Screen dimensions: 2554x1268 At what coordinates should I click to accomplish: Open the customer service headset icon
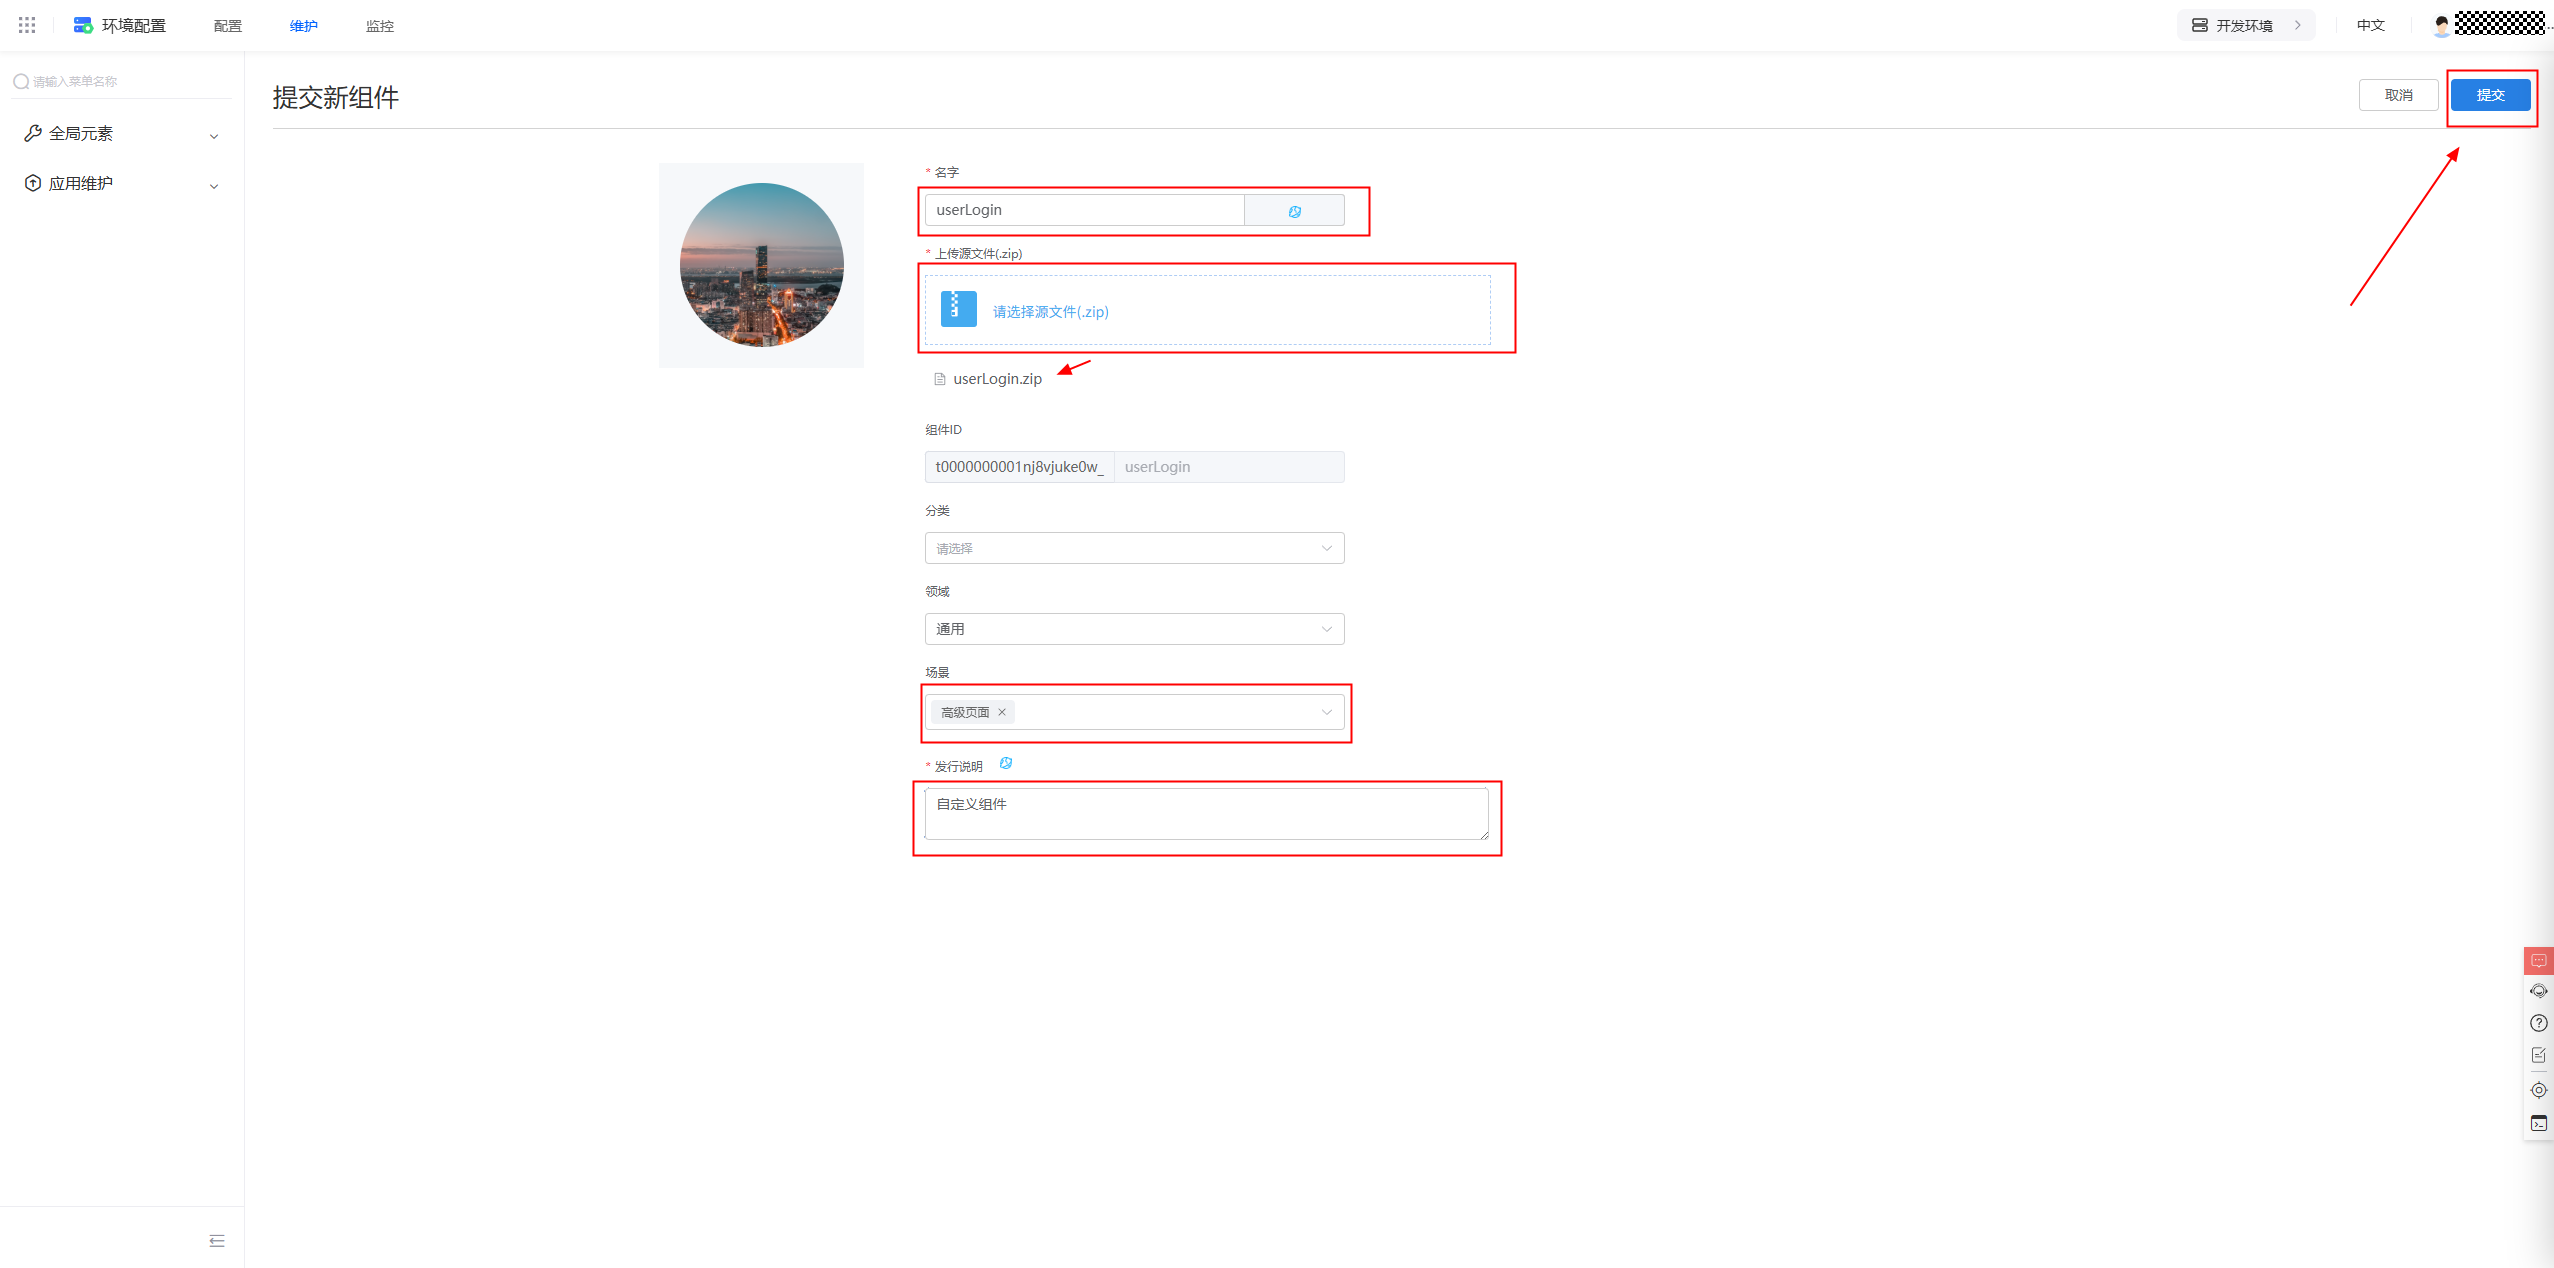pyautogui.click(x=2538, y=991)
